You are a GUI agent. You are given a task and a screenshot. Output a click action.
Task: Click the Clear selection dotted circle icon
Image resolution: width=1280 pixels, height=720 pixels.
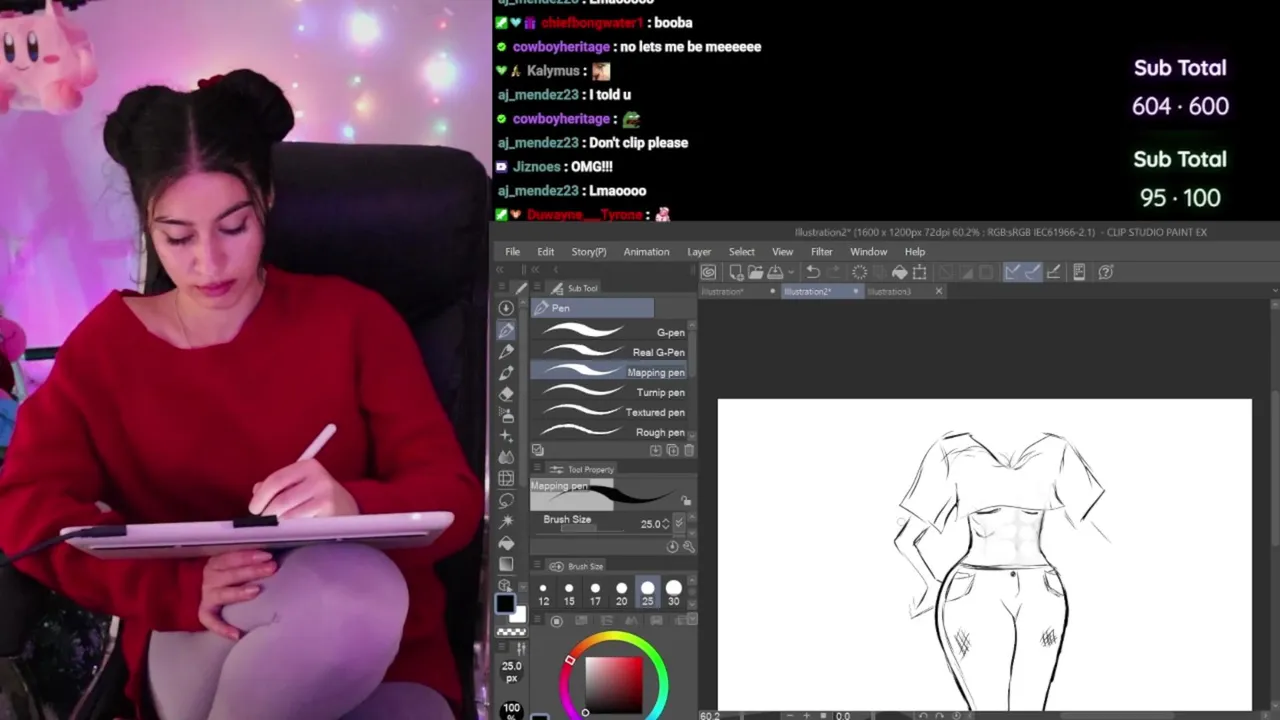point(859,272)
